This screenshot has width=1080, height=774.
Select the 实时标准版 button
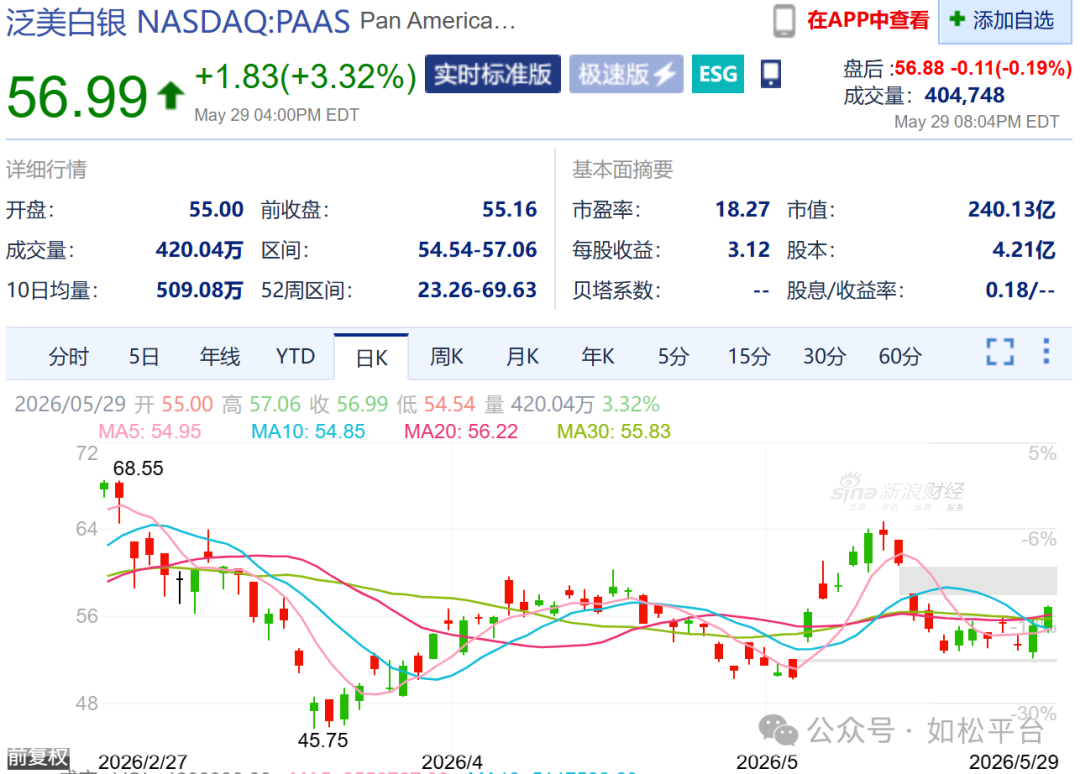pos(492,74)
